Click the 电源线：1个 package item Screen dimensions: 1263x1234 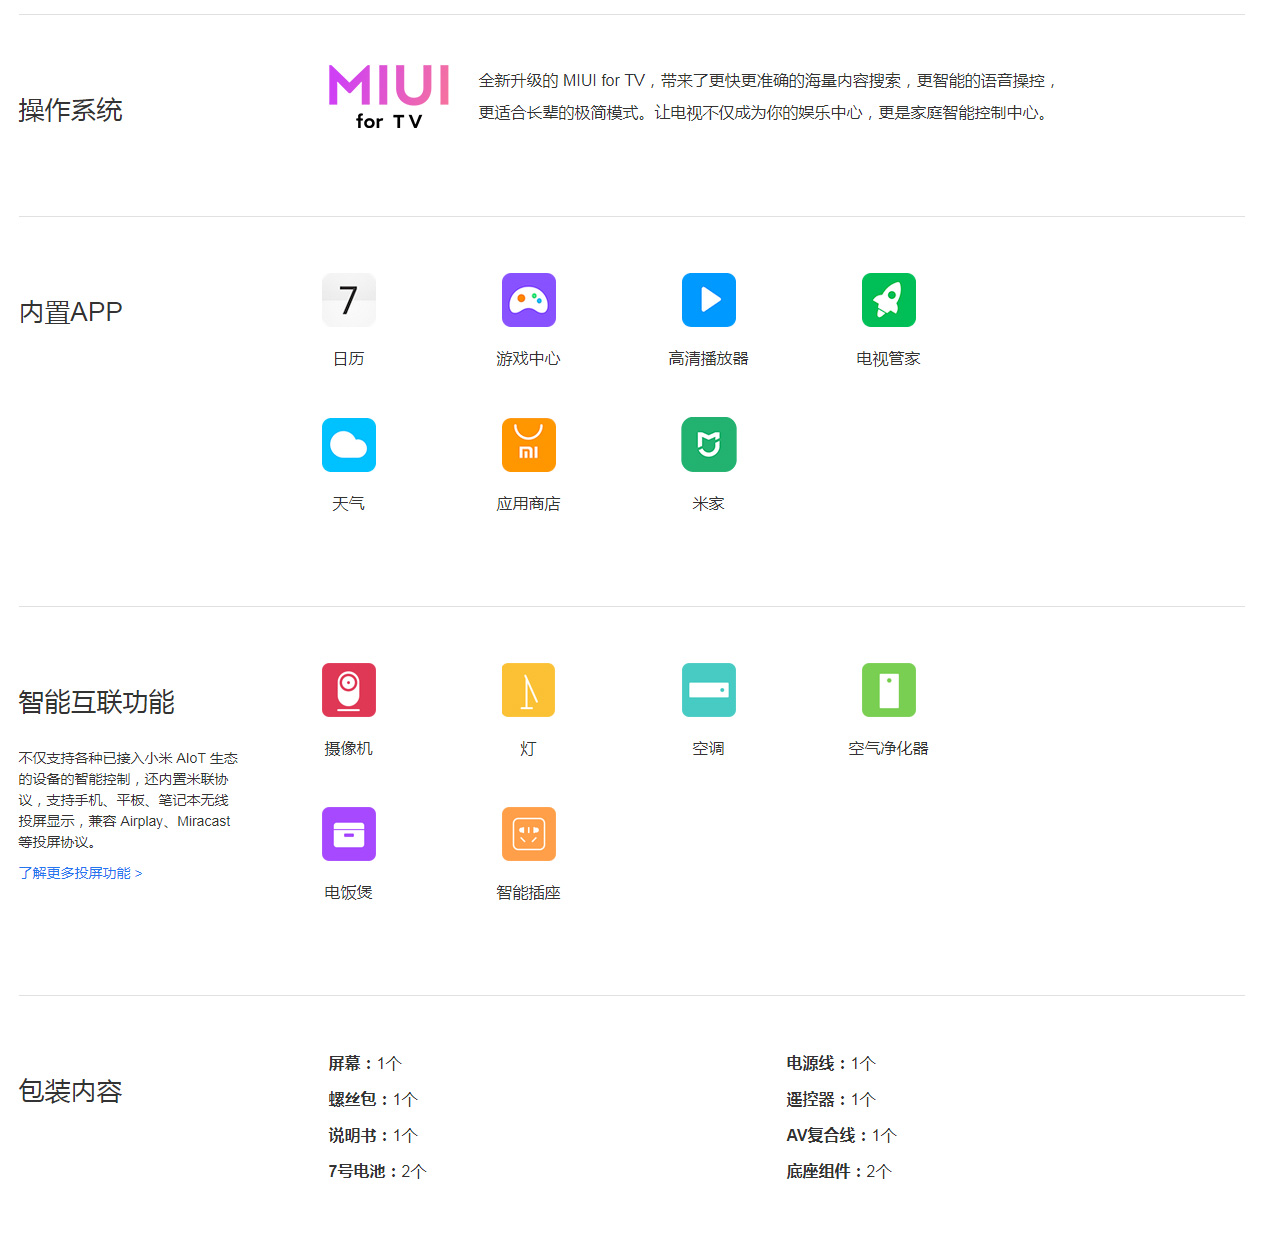point(831,1063)
